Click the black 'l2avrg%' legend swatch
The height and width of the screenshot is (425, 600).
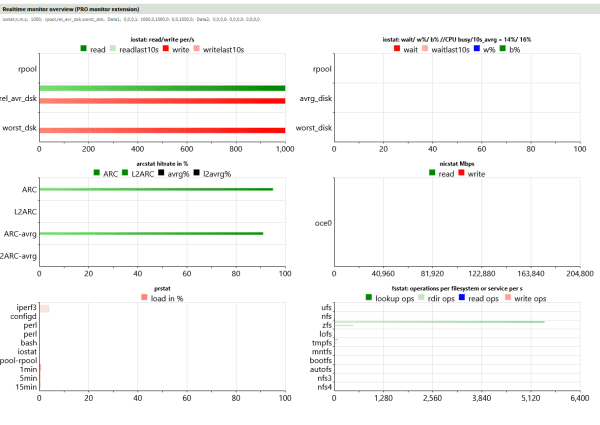click(197, 173)
